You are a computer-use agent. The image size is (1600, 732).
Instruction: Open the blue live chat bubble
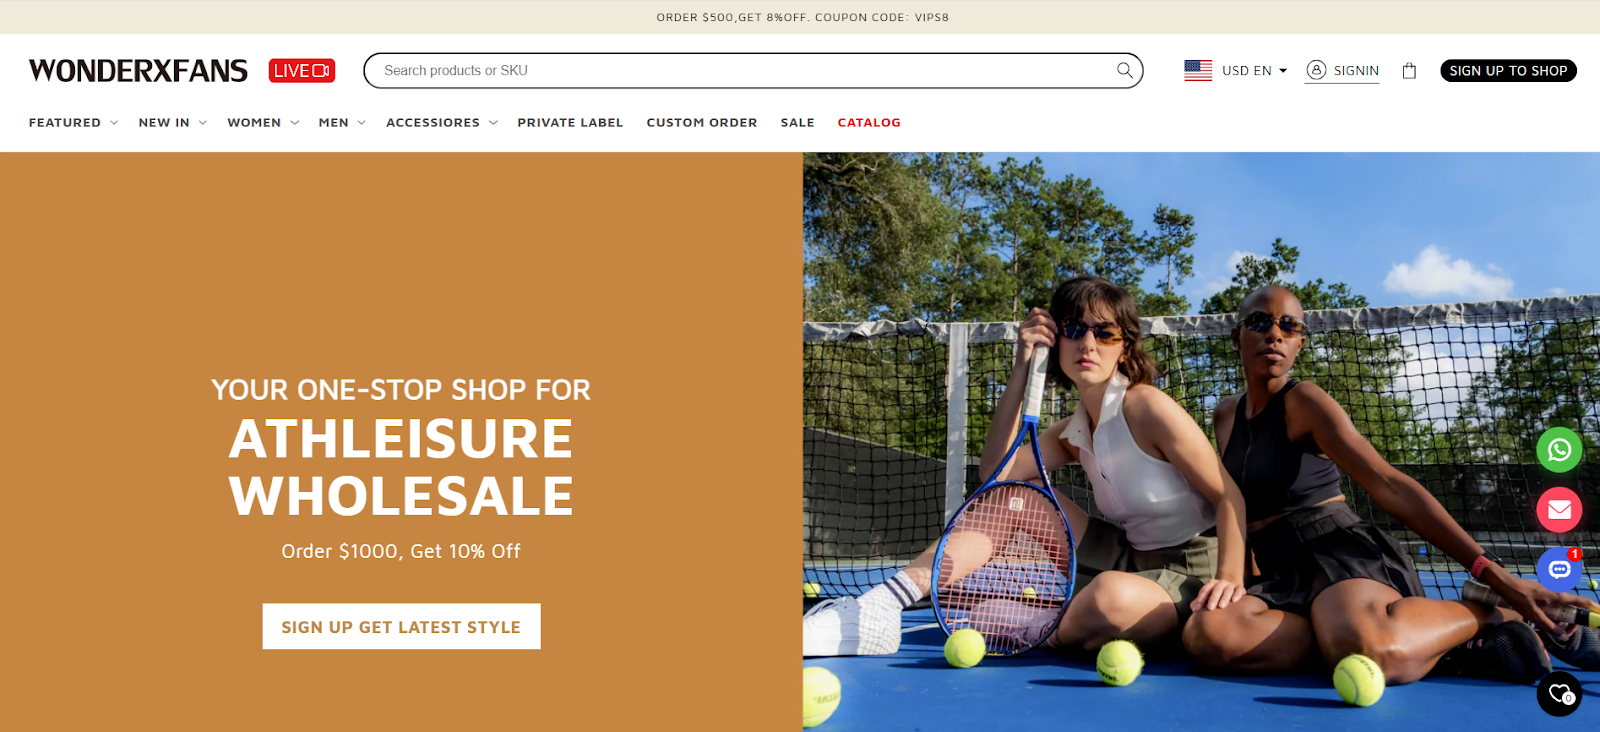point(1559,570)
